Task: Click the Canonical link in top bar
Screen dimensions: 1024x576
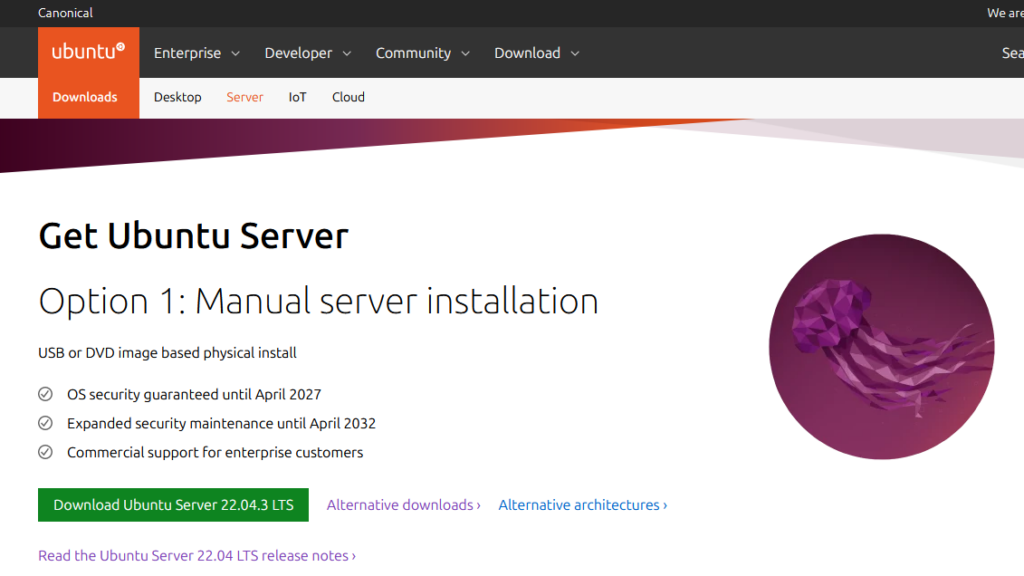Action: click(65, 13)
